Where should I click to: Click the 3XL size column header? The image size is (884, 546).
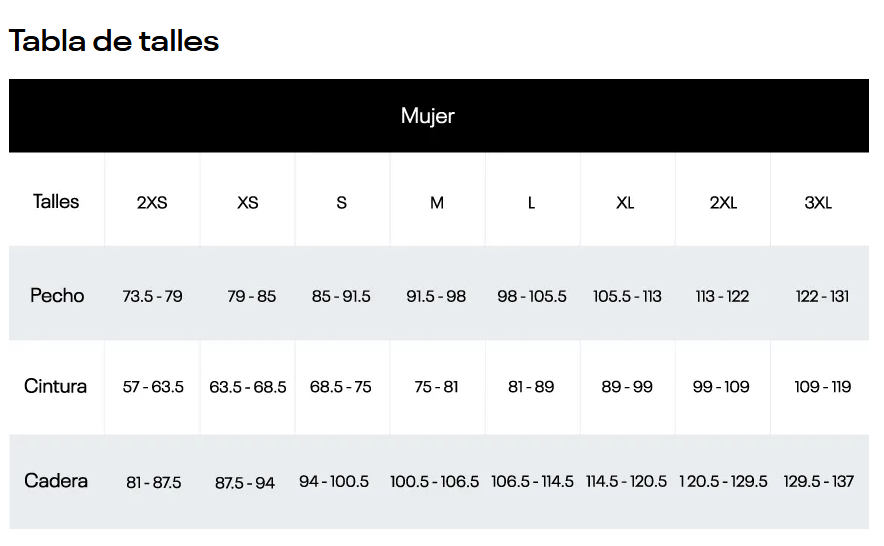(x=818, y=202)
